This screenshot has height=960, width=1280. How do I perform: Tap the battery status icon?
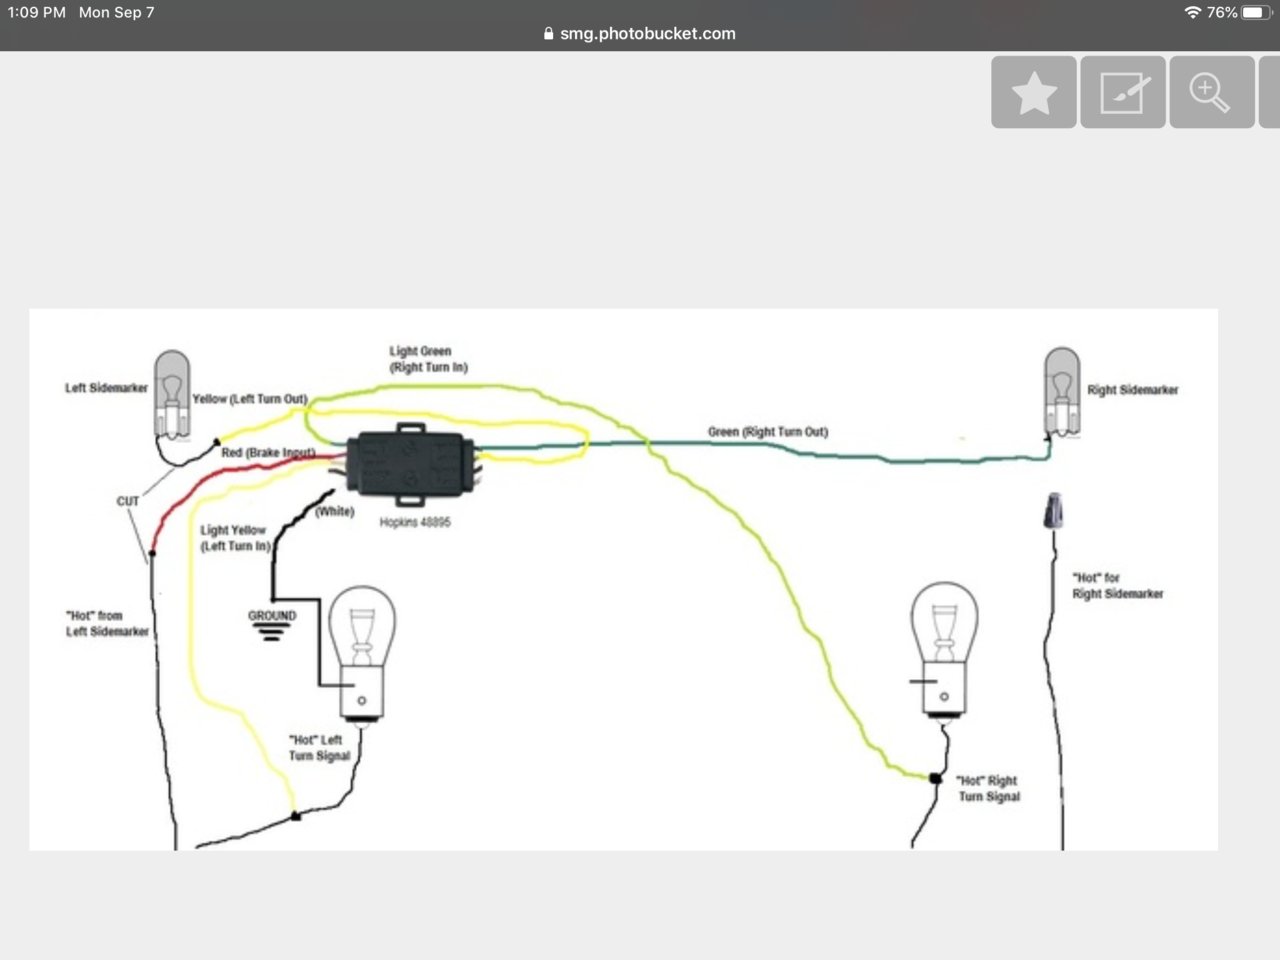(x=1257, y=12)
